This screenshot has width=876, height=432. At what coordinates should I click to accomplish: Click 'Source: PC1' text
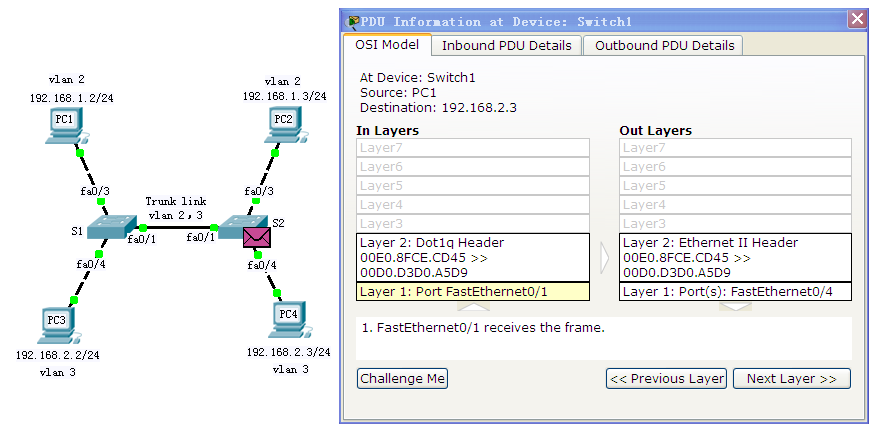coord(398,93)
